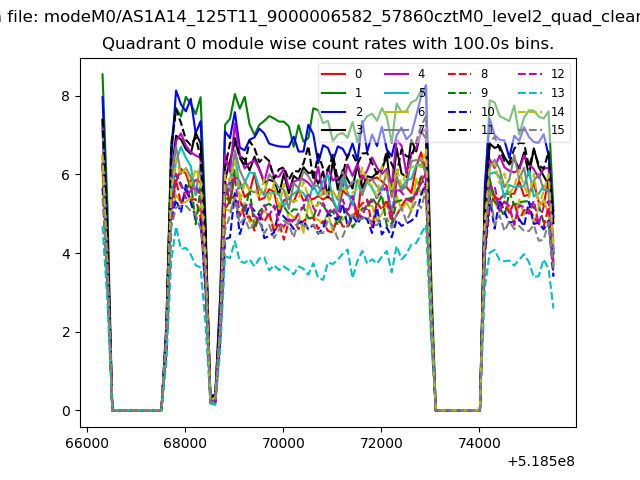Image resolution: width=640 pixels, height=480 pixels.
Task: Click the blue line swatch for module 2
Action: click(x=333, y=111)
